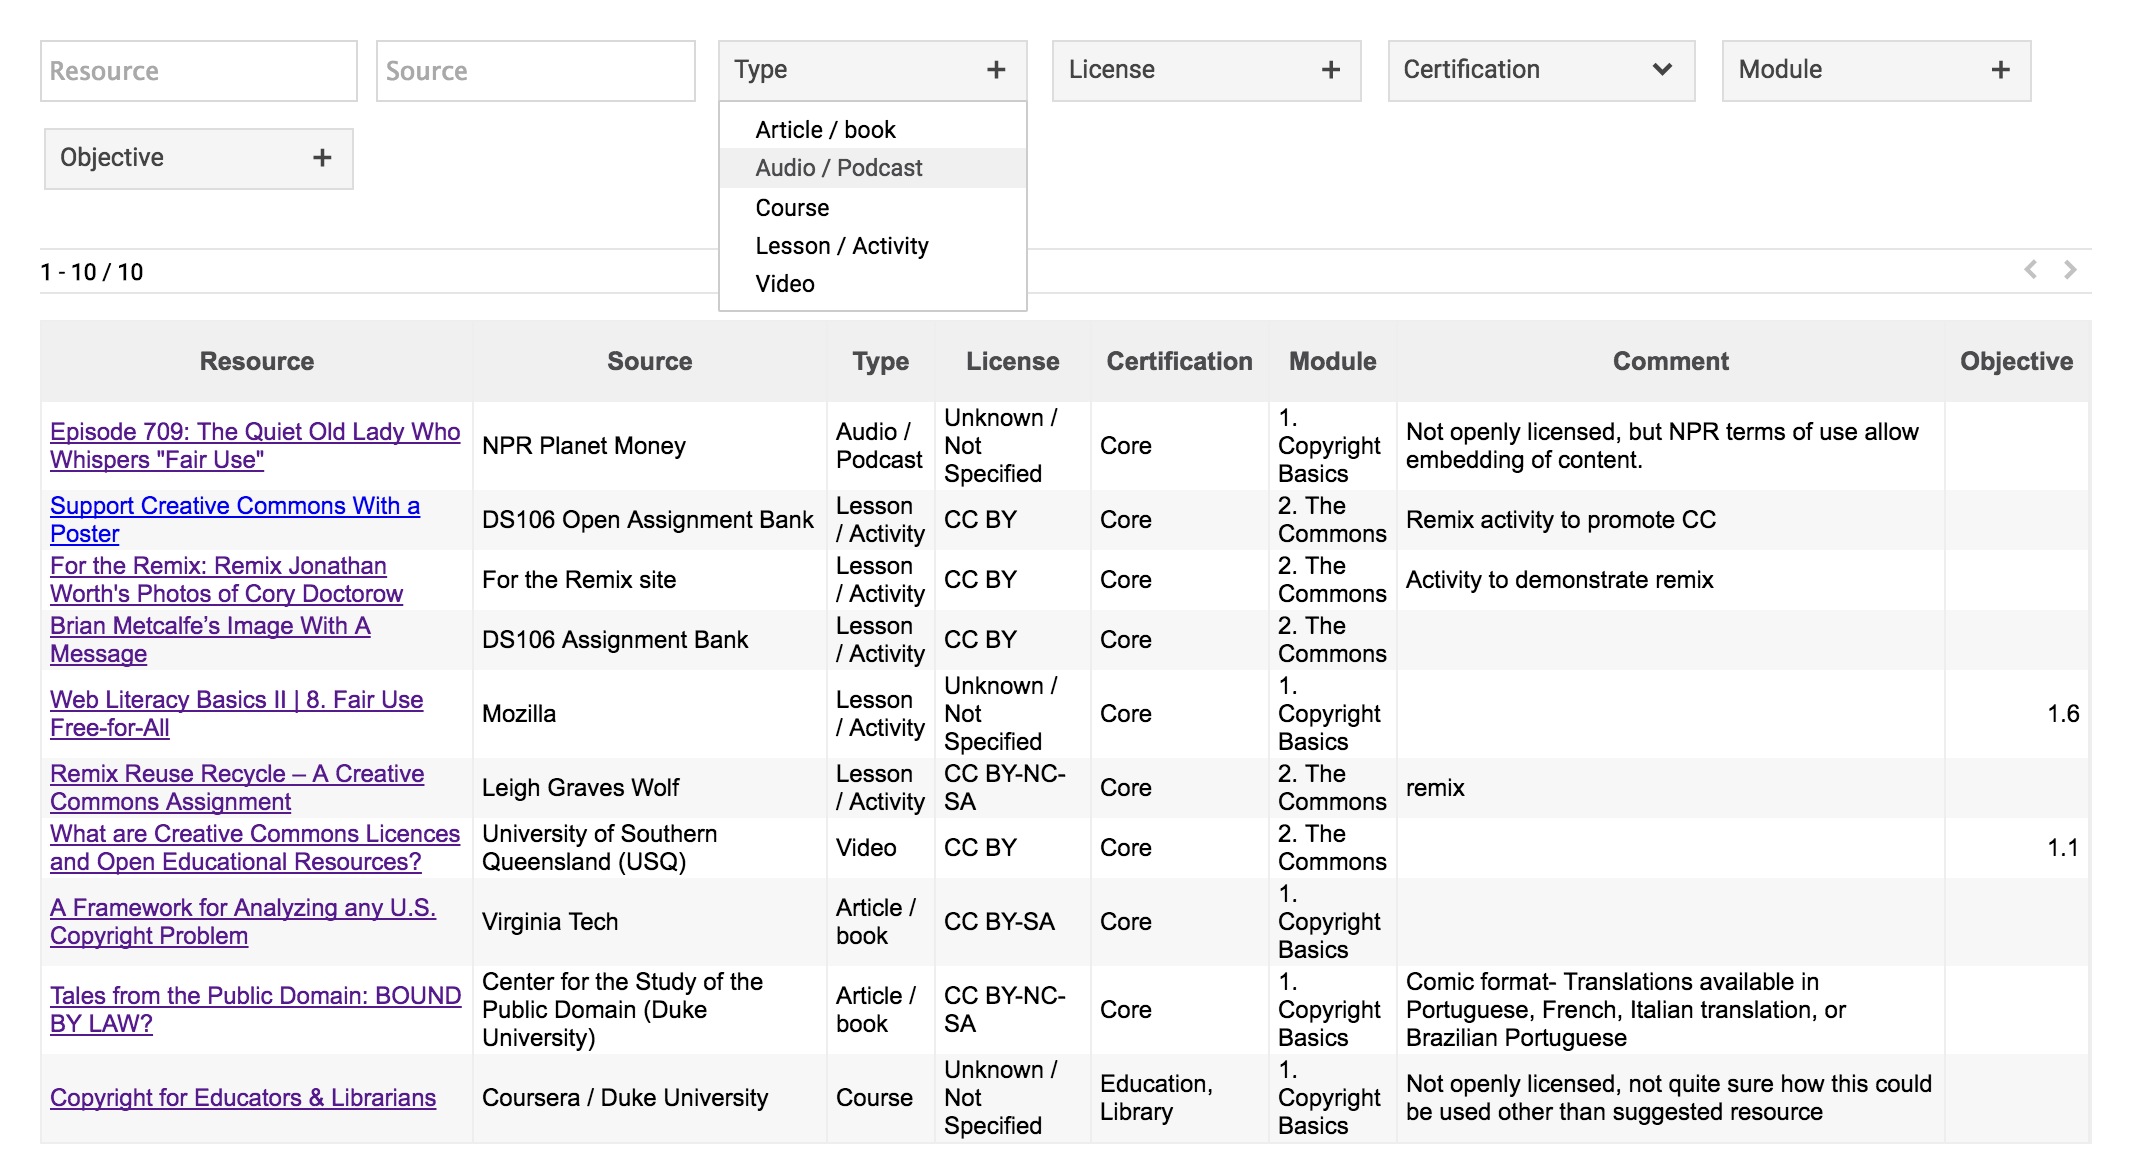Viewport: 2138px width, 1166px height.
Task: Go to previous page arrow
Action: pyautogui.click(x=2030, y=270)
